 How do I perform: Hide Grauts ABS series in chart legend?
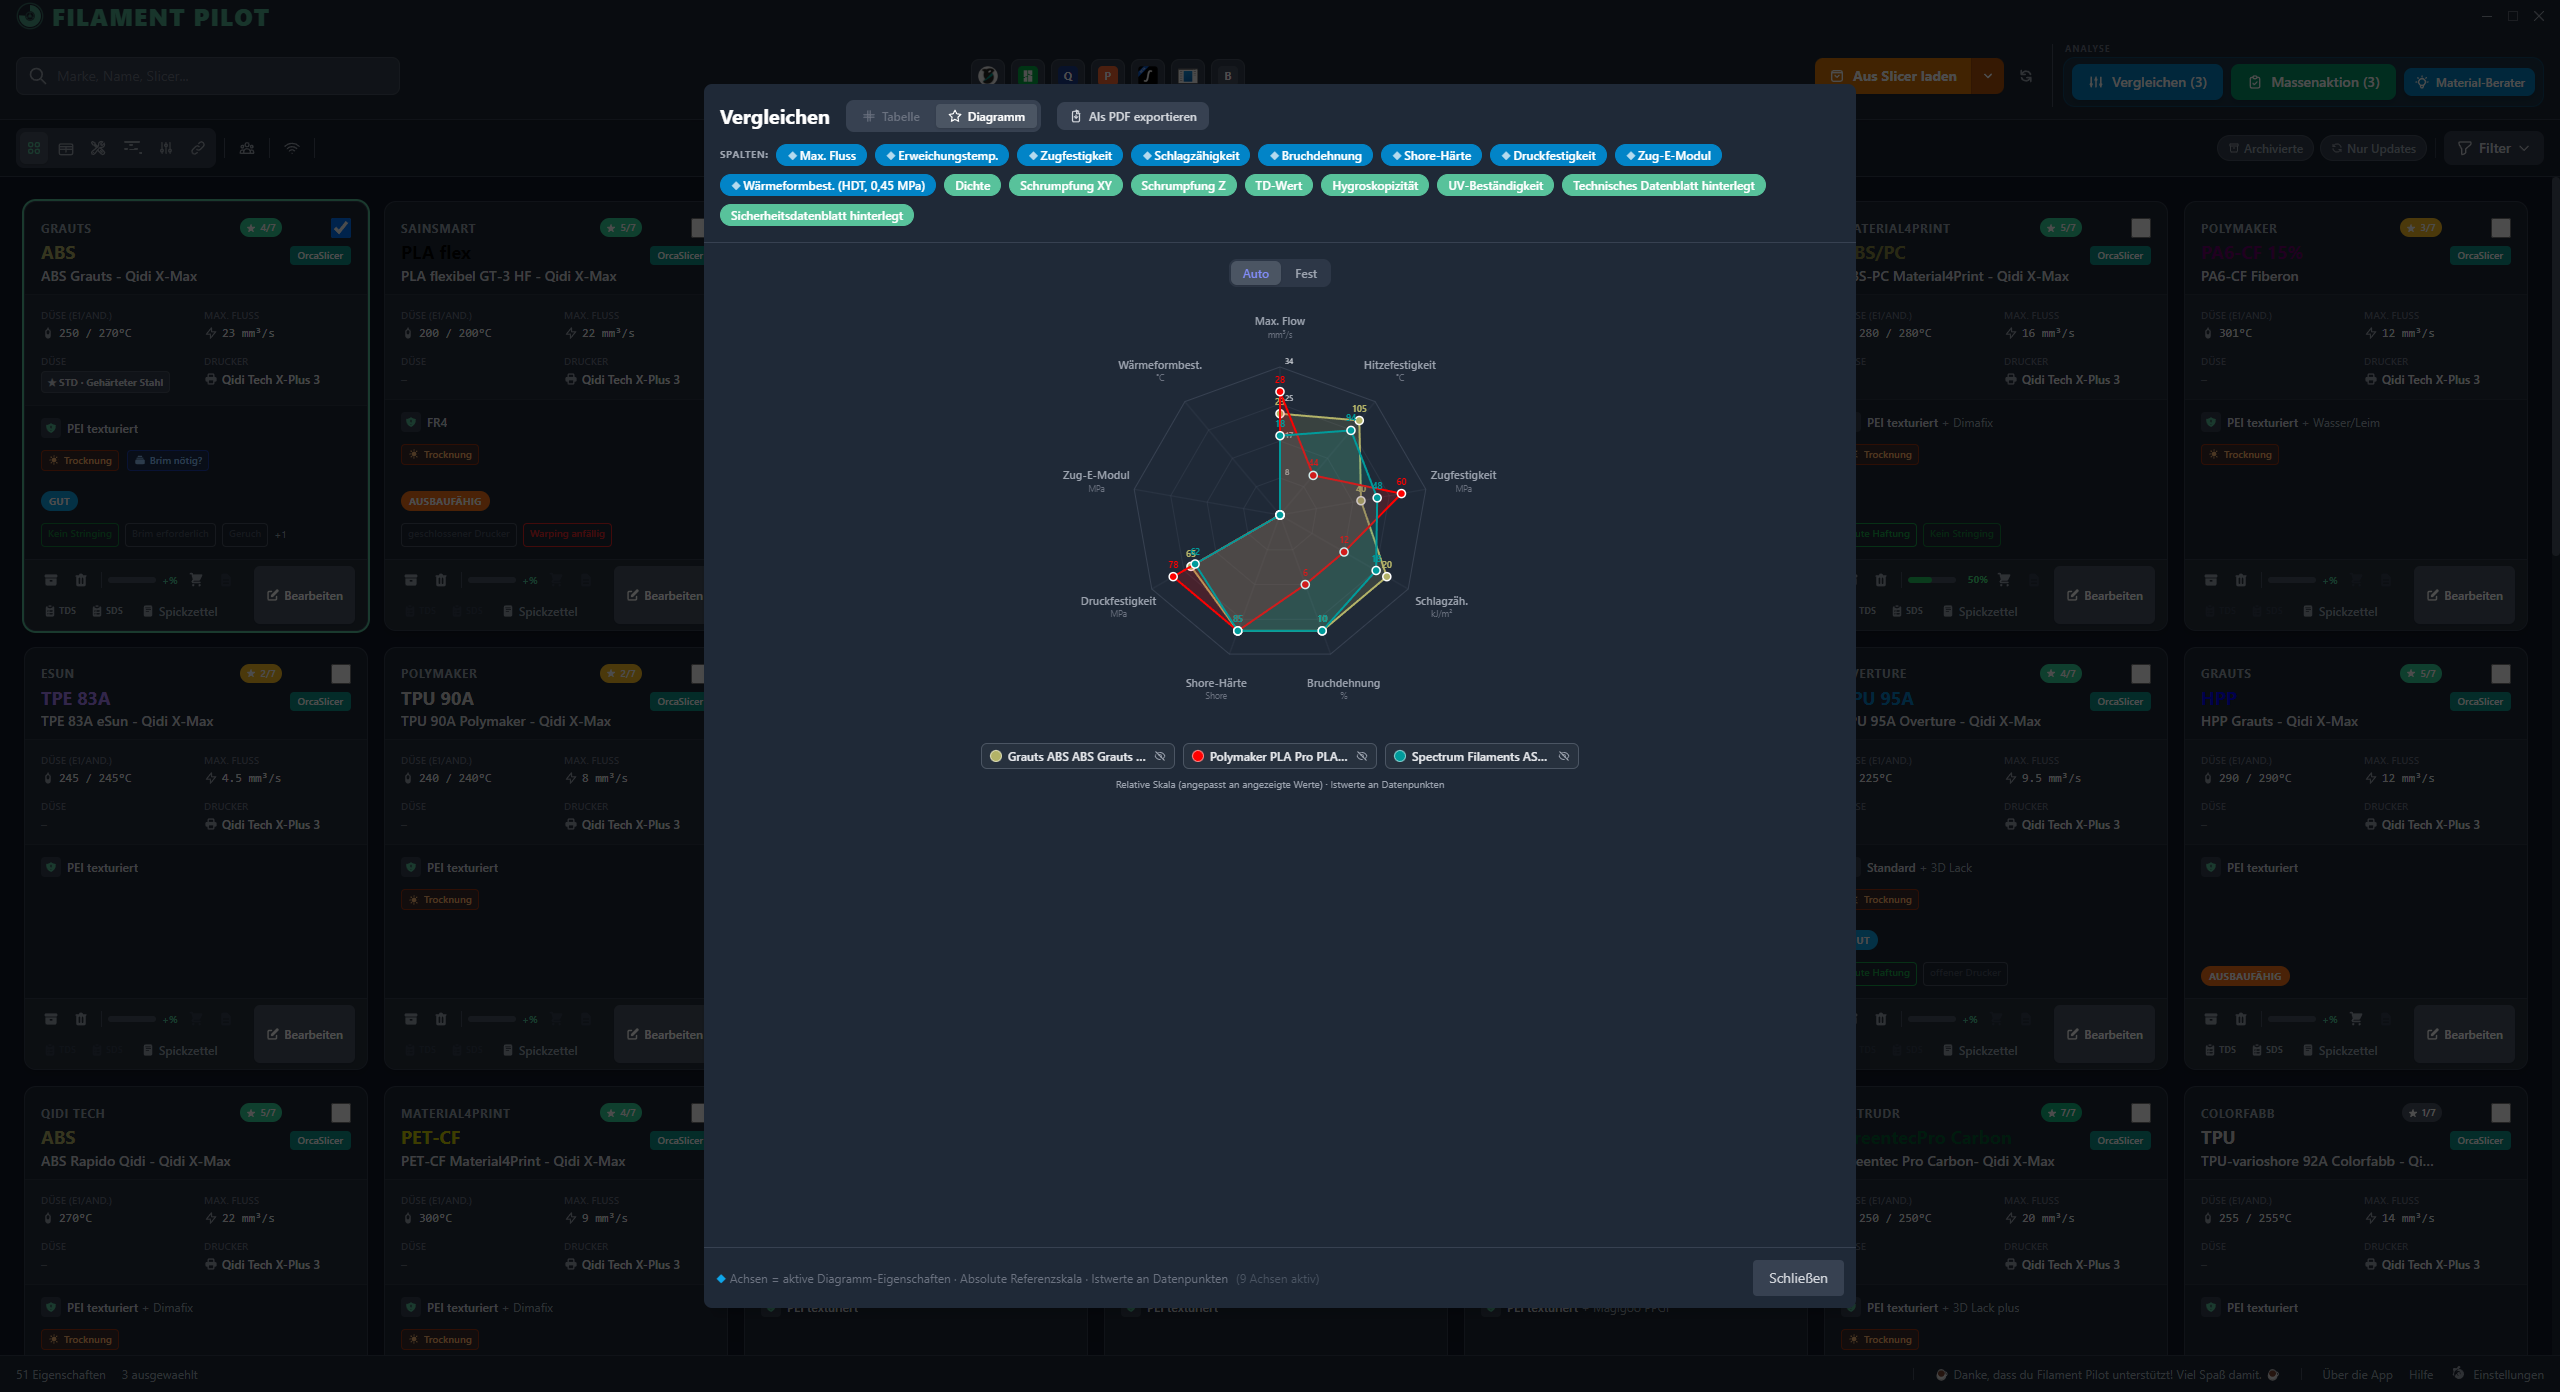(1160, 757)
